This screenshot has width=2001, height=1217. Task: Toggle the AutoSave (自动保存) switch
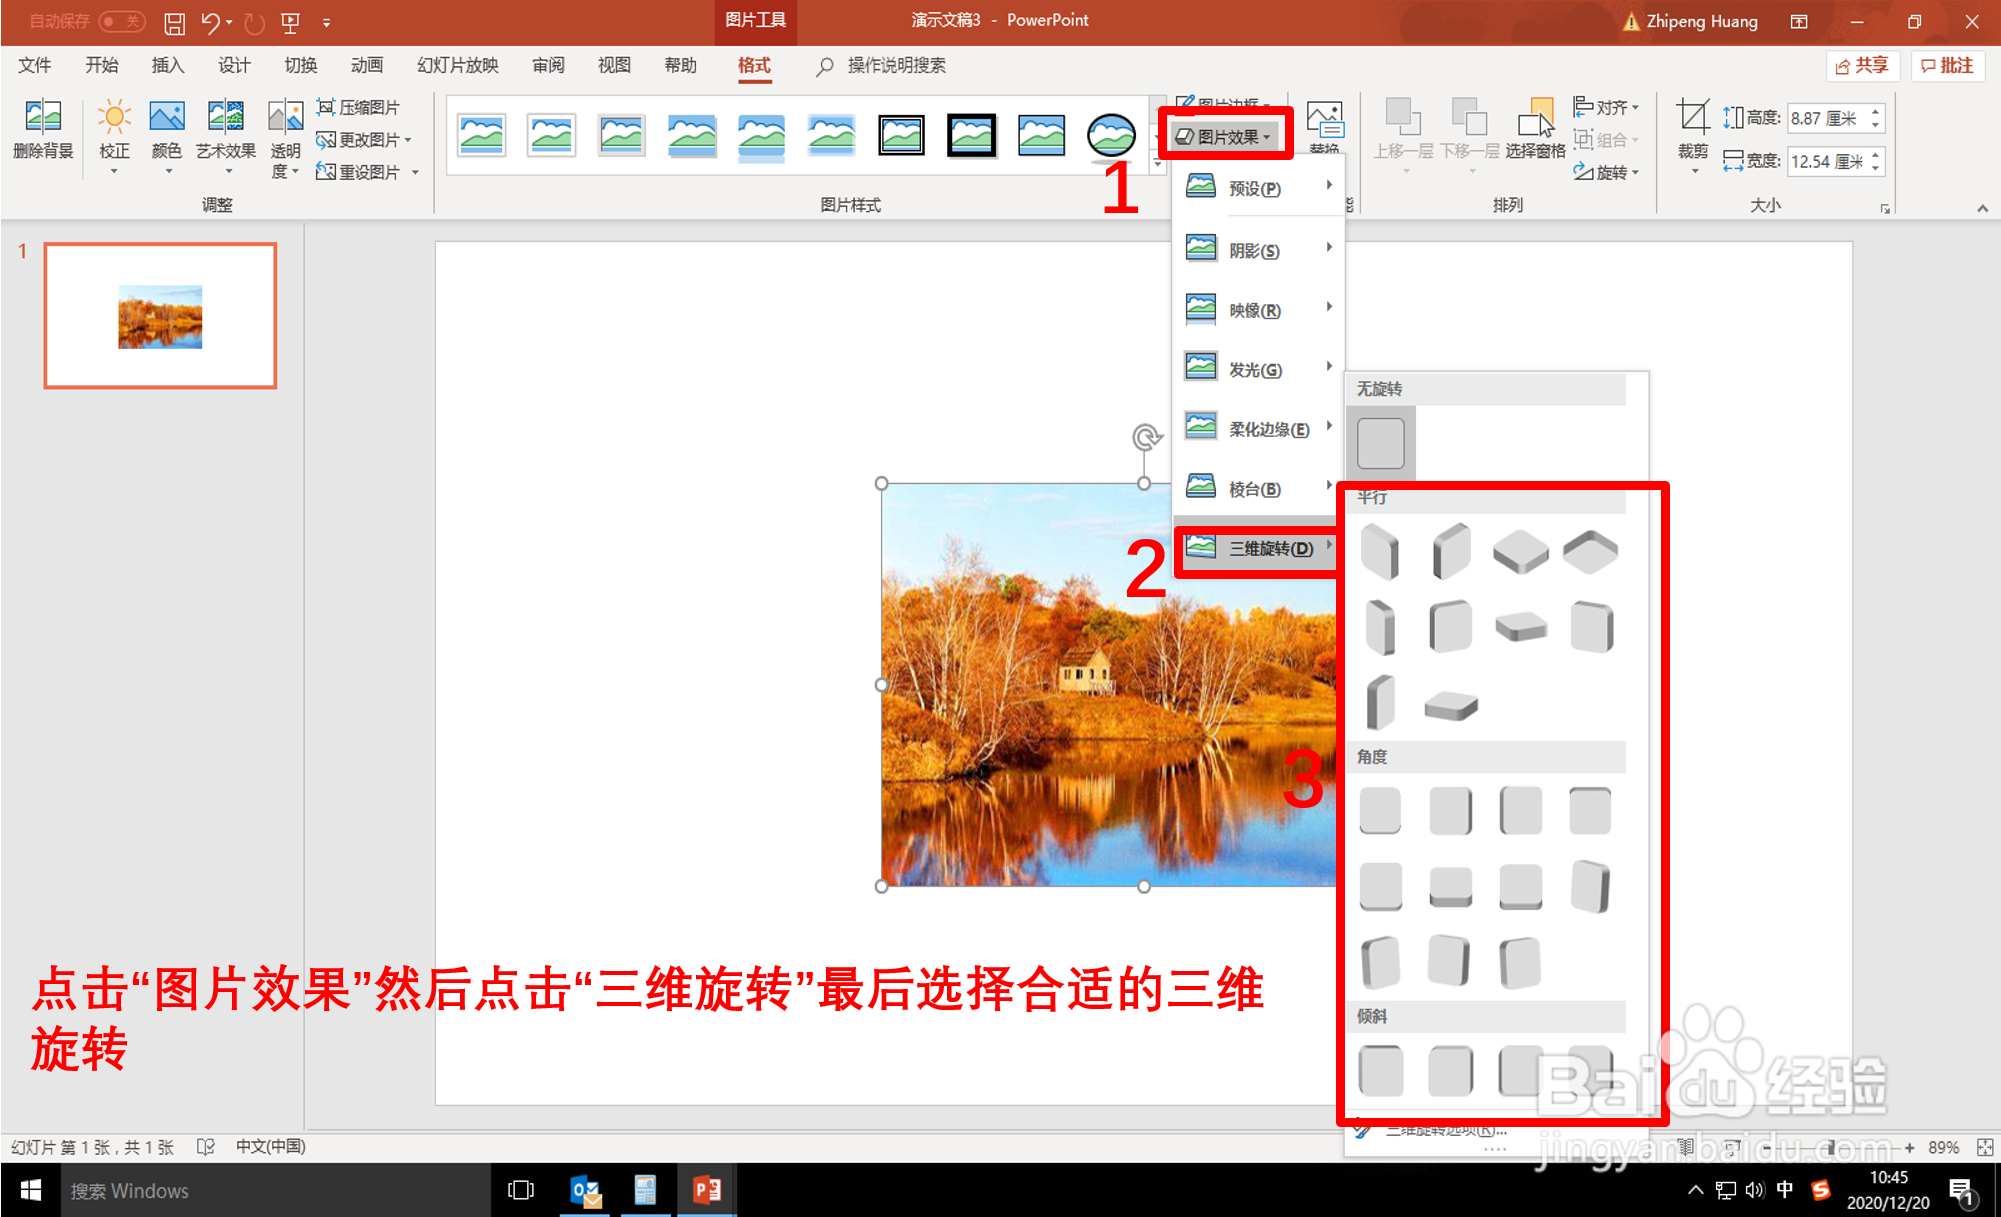(x=122, y=21)
